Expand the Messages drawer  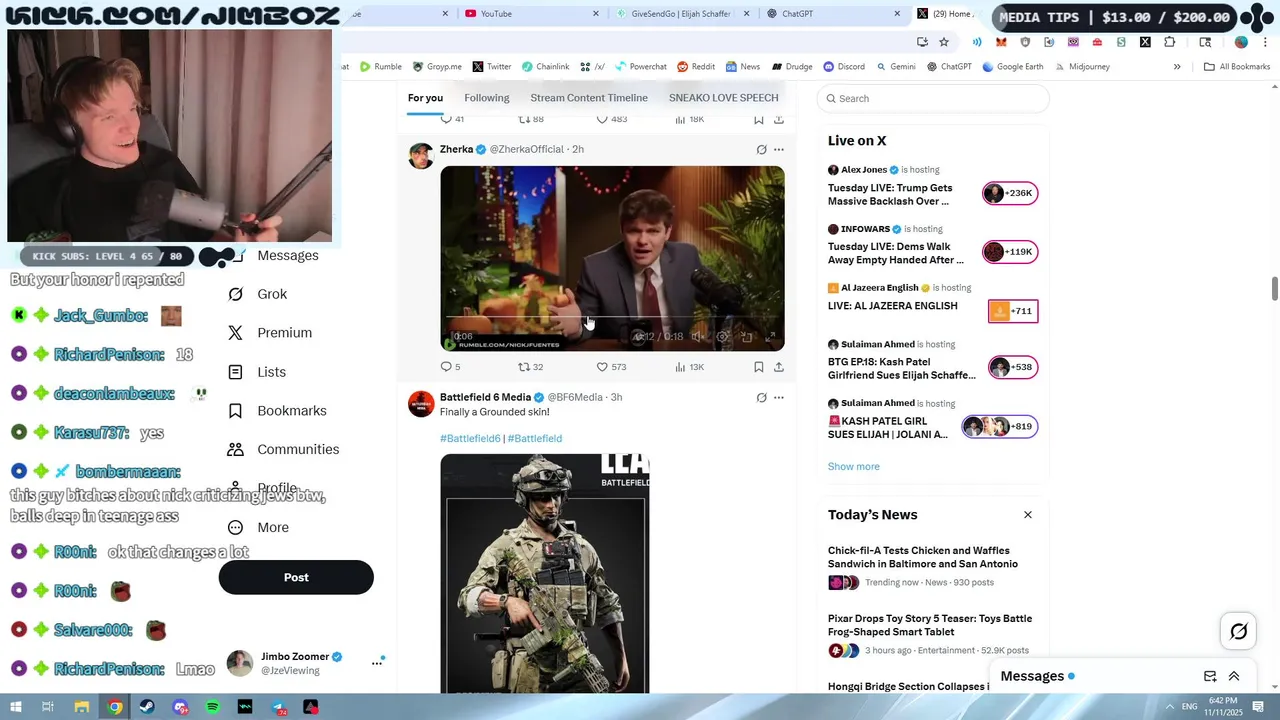point(1234,676)
